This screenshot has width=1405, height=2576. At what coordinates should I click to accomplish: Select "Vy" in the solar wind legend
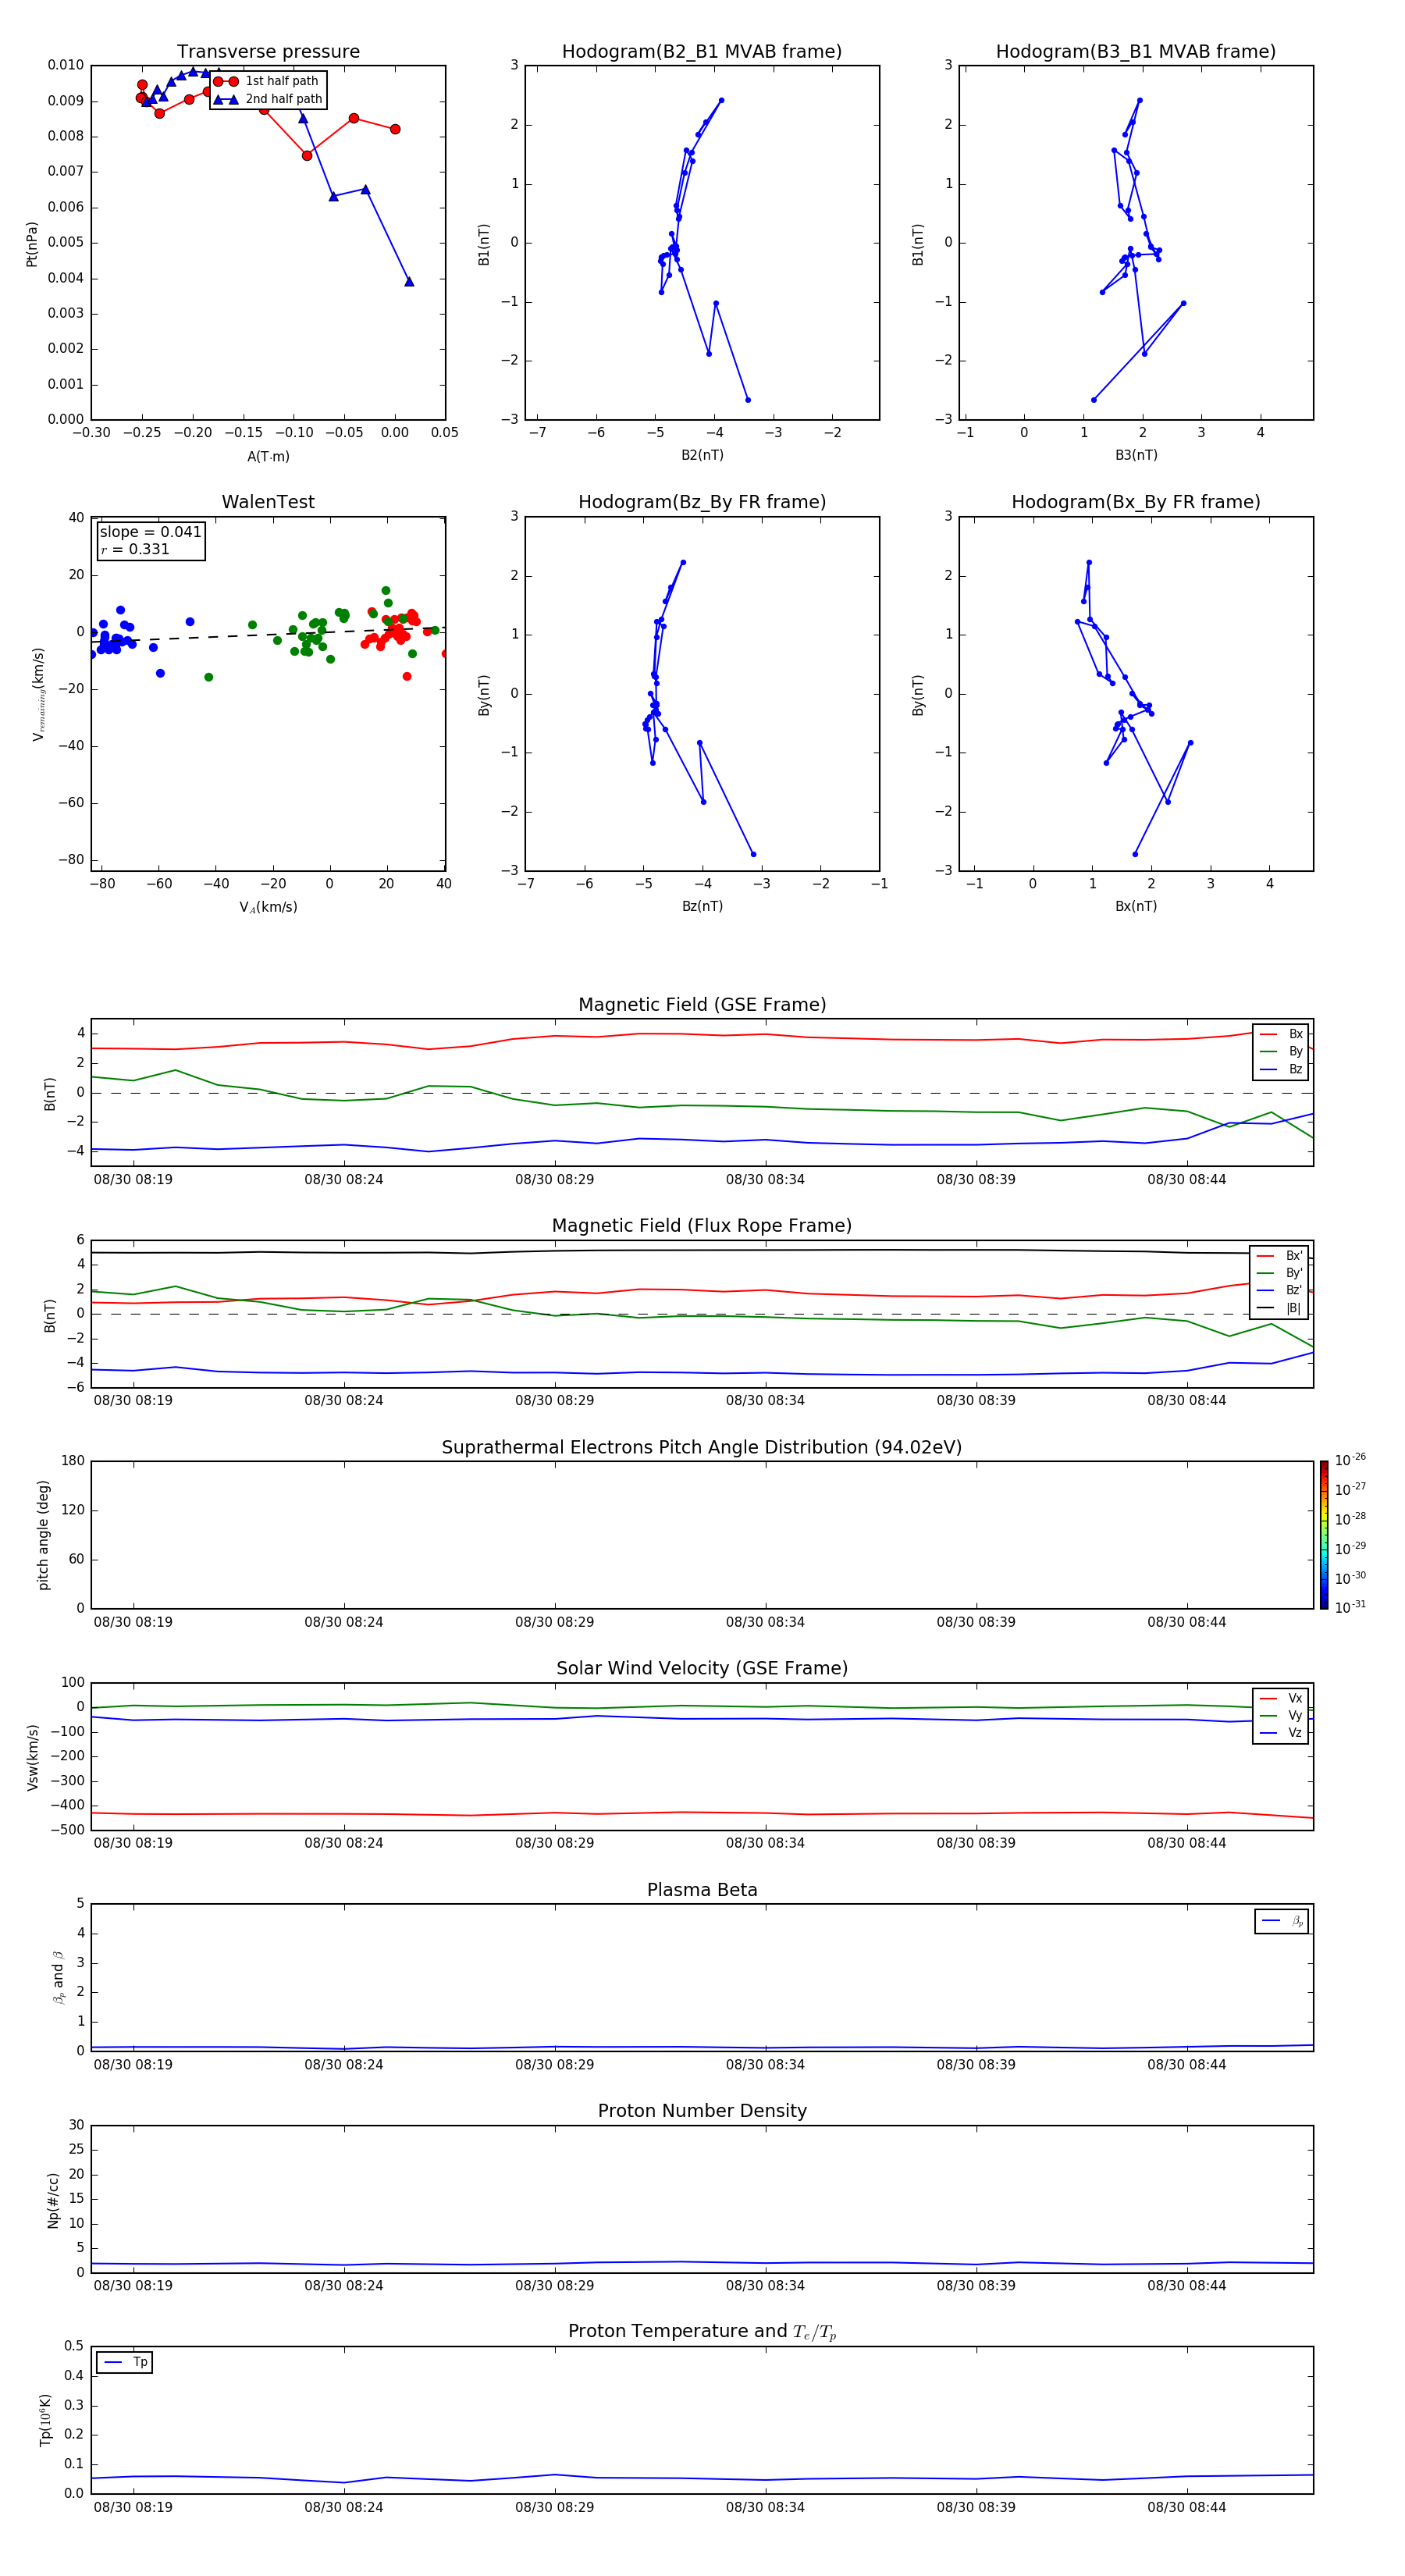pos(1281,1715)
